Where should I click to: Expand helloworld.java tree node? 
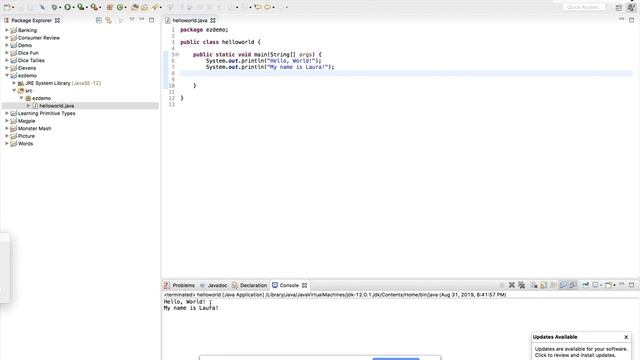tap(29, 106)
